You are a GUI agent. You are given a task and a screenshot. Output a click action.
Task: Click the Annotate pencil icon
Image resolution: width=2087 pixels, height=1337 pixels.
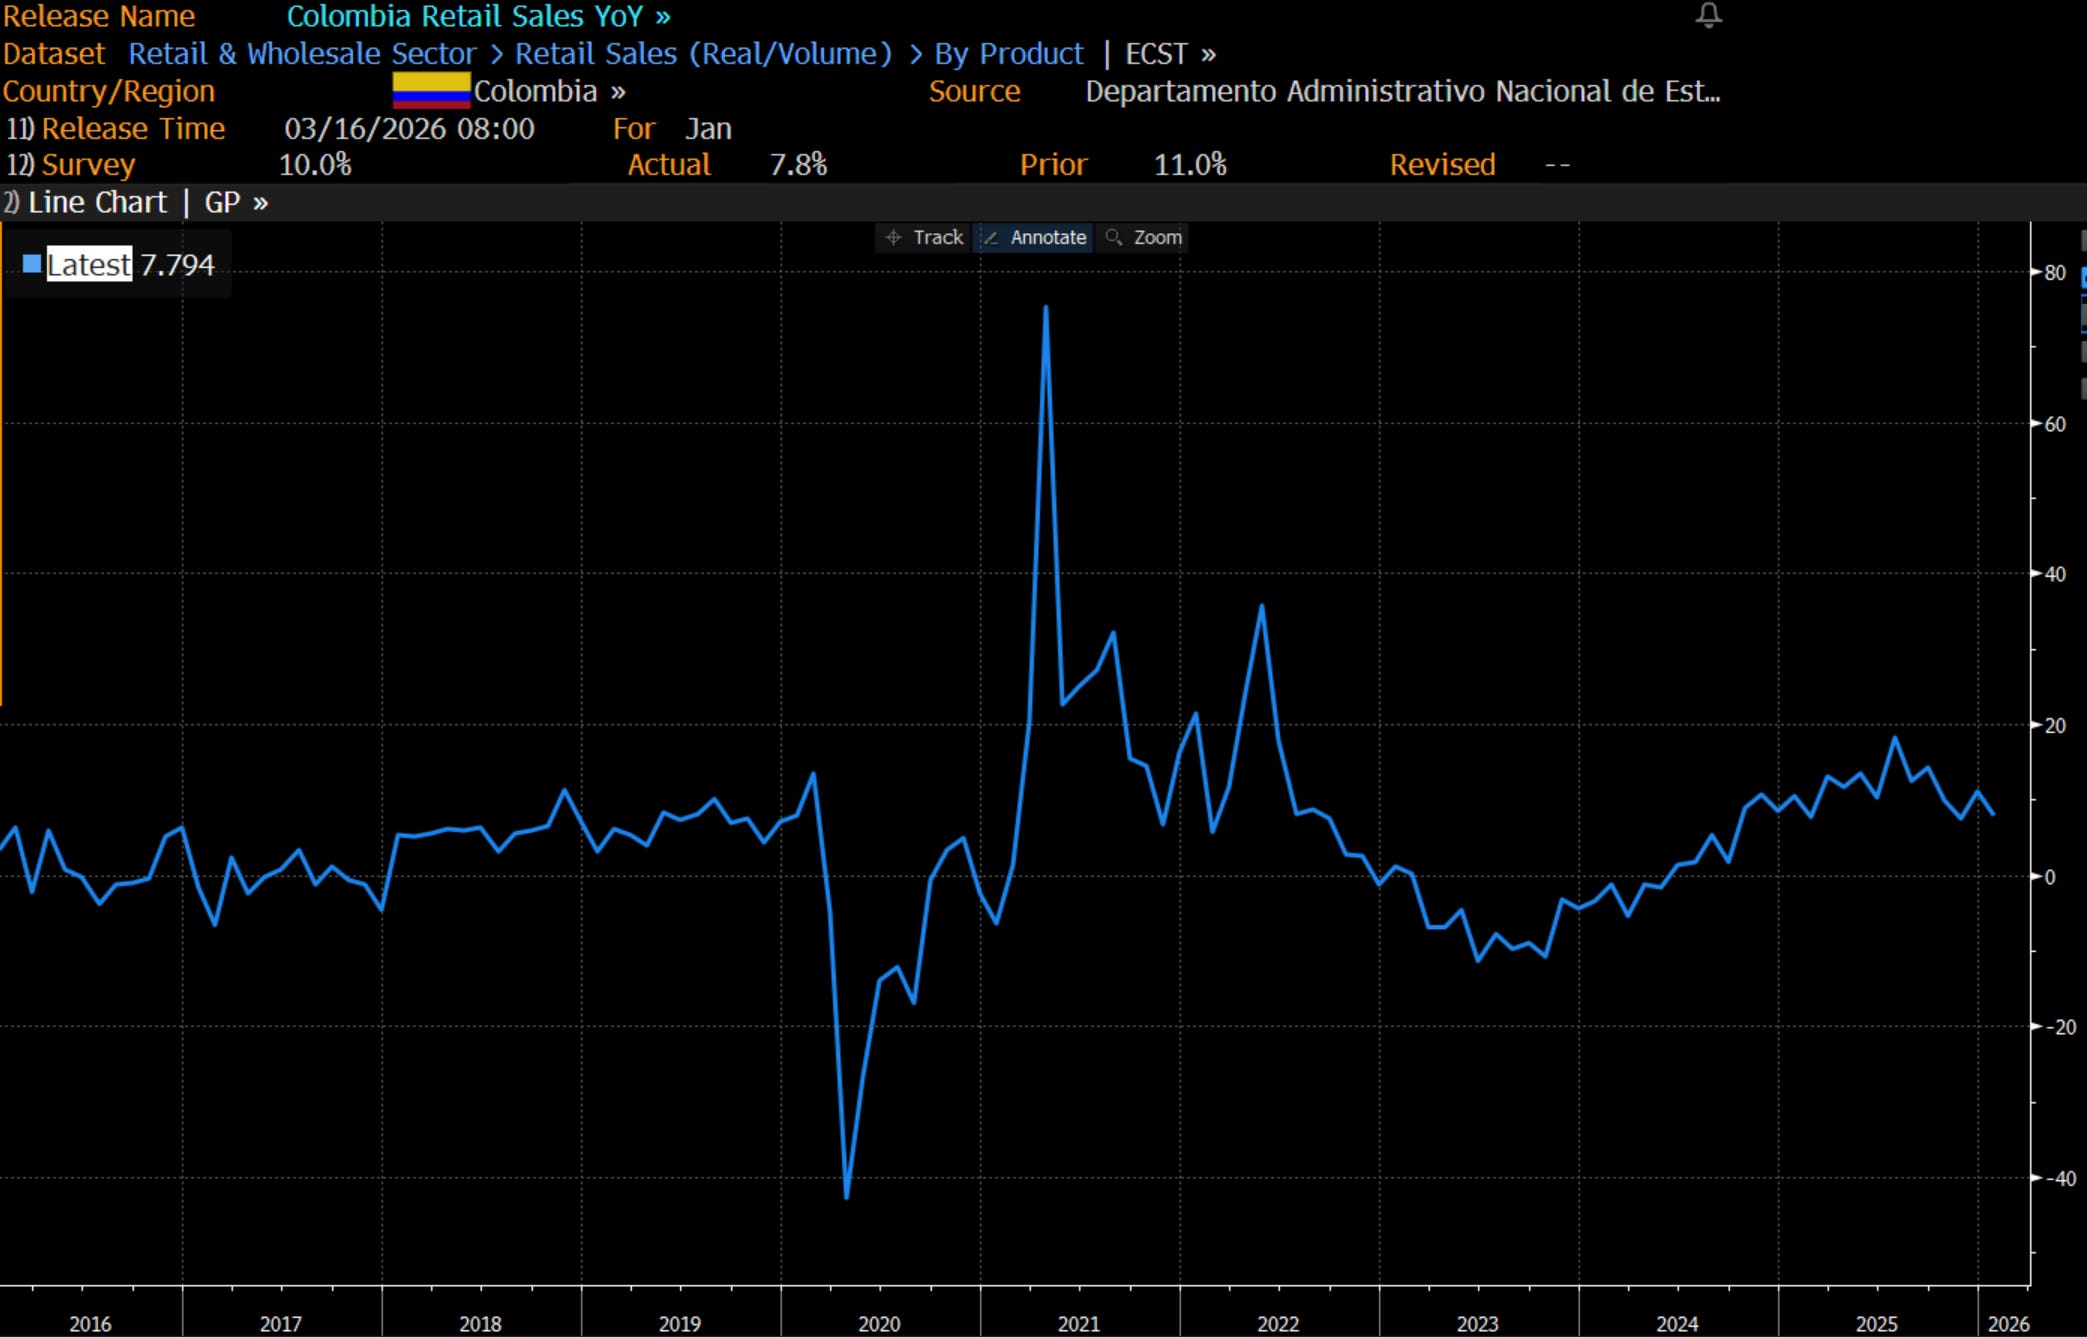tap(991, 237)
